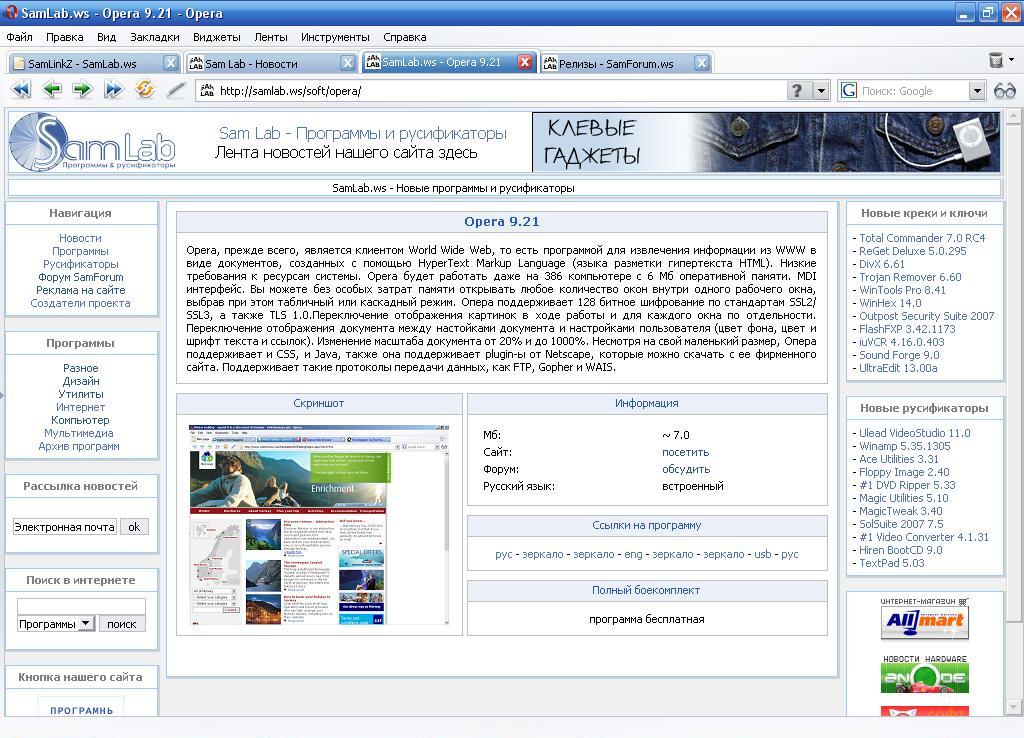Open the Ulead VideoStudio 11.0 link
The image size is (1024, 738).
point(915,433)
